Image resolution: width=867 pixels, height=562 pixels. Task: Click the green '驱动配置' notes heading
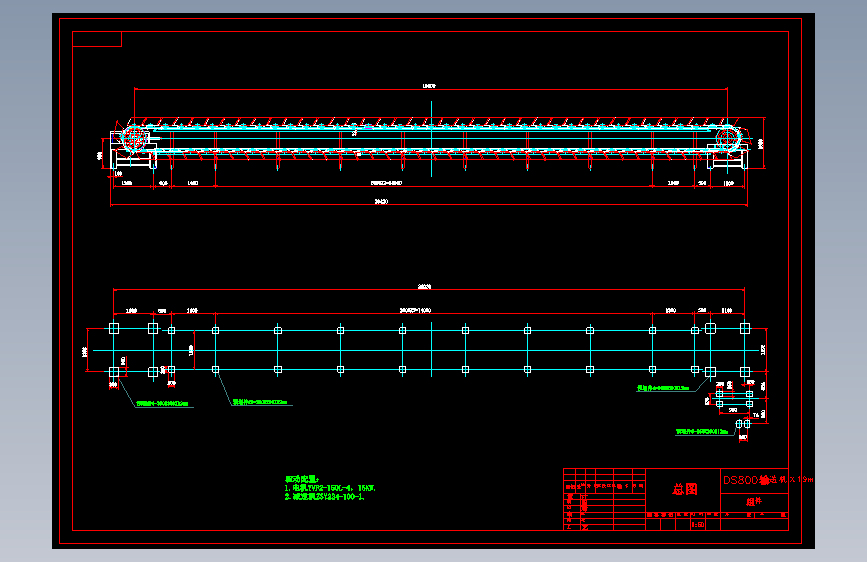point(302,479)
